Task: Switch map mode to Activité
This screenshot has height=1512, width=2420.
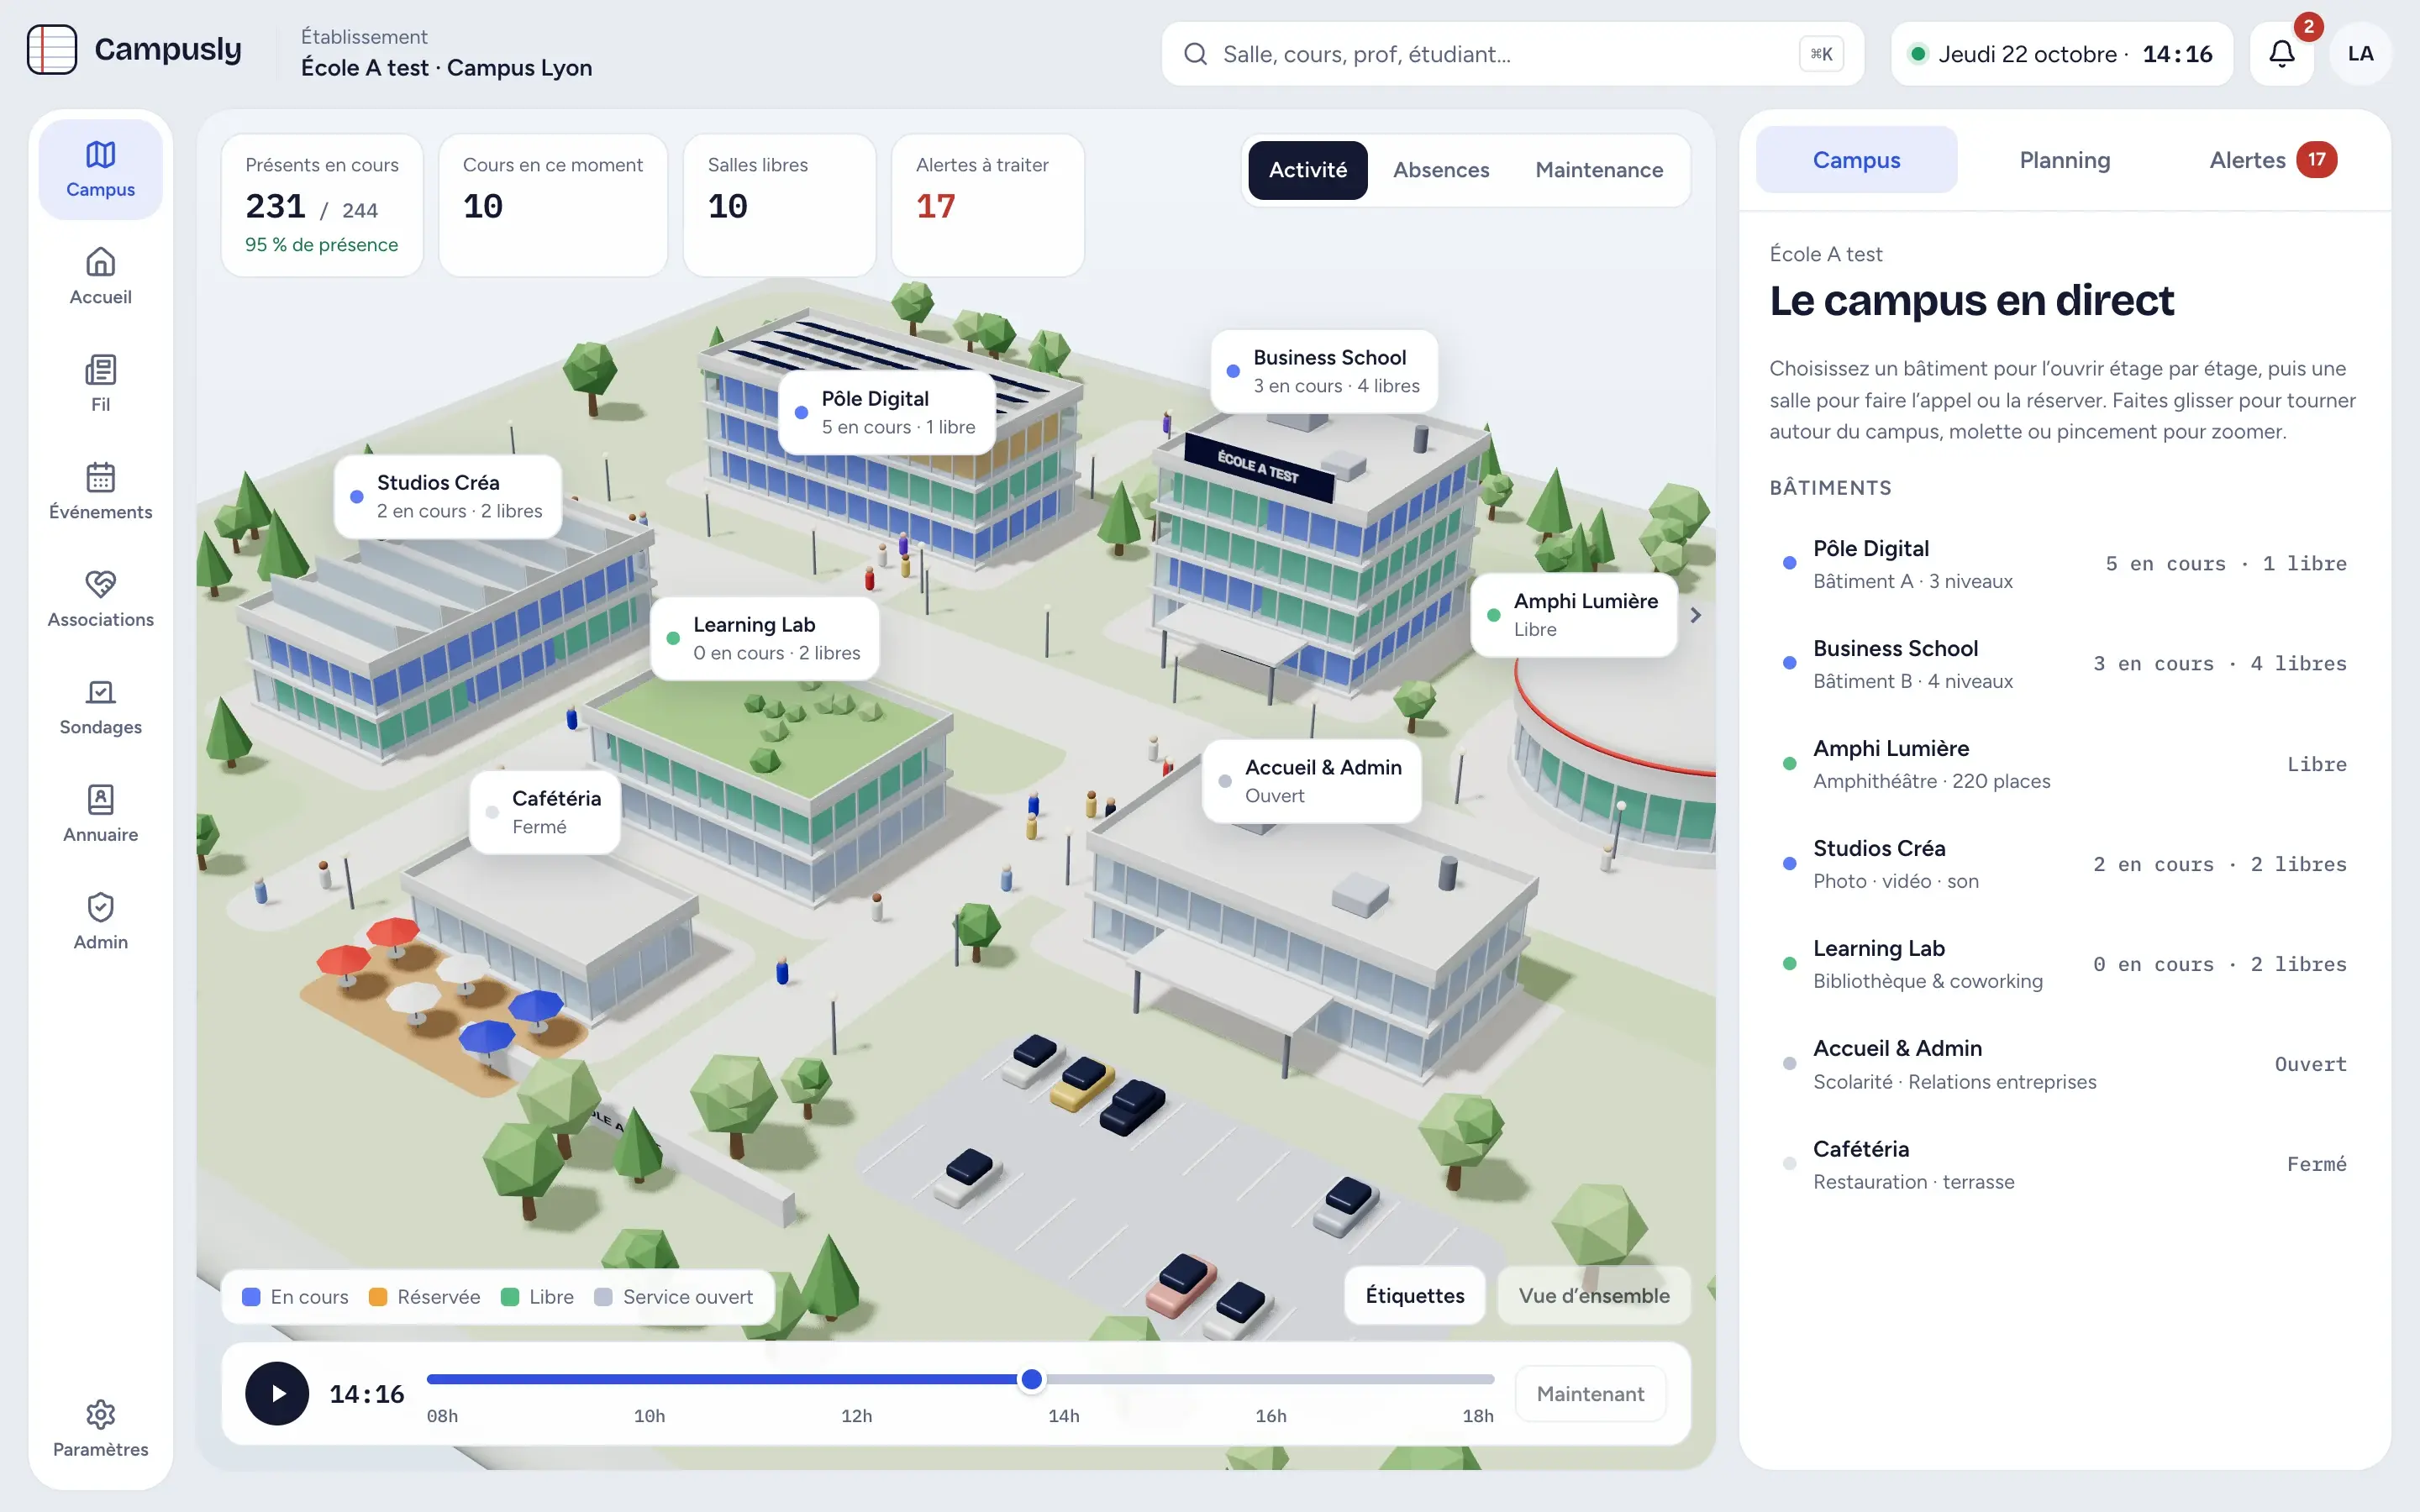Action: pos(1307,170)
